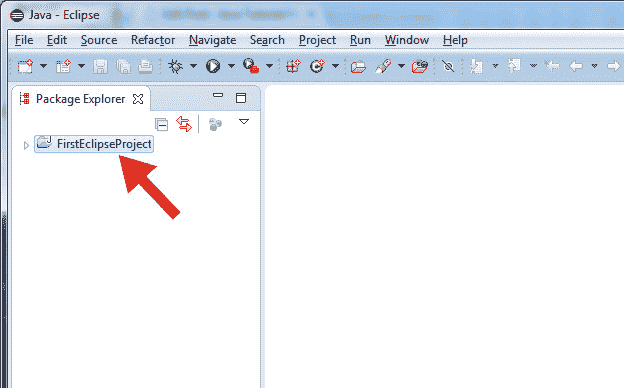Open the Debug configurations dropdown arrow

[193, 66]
